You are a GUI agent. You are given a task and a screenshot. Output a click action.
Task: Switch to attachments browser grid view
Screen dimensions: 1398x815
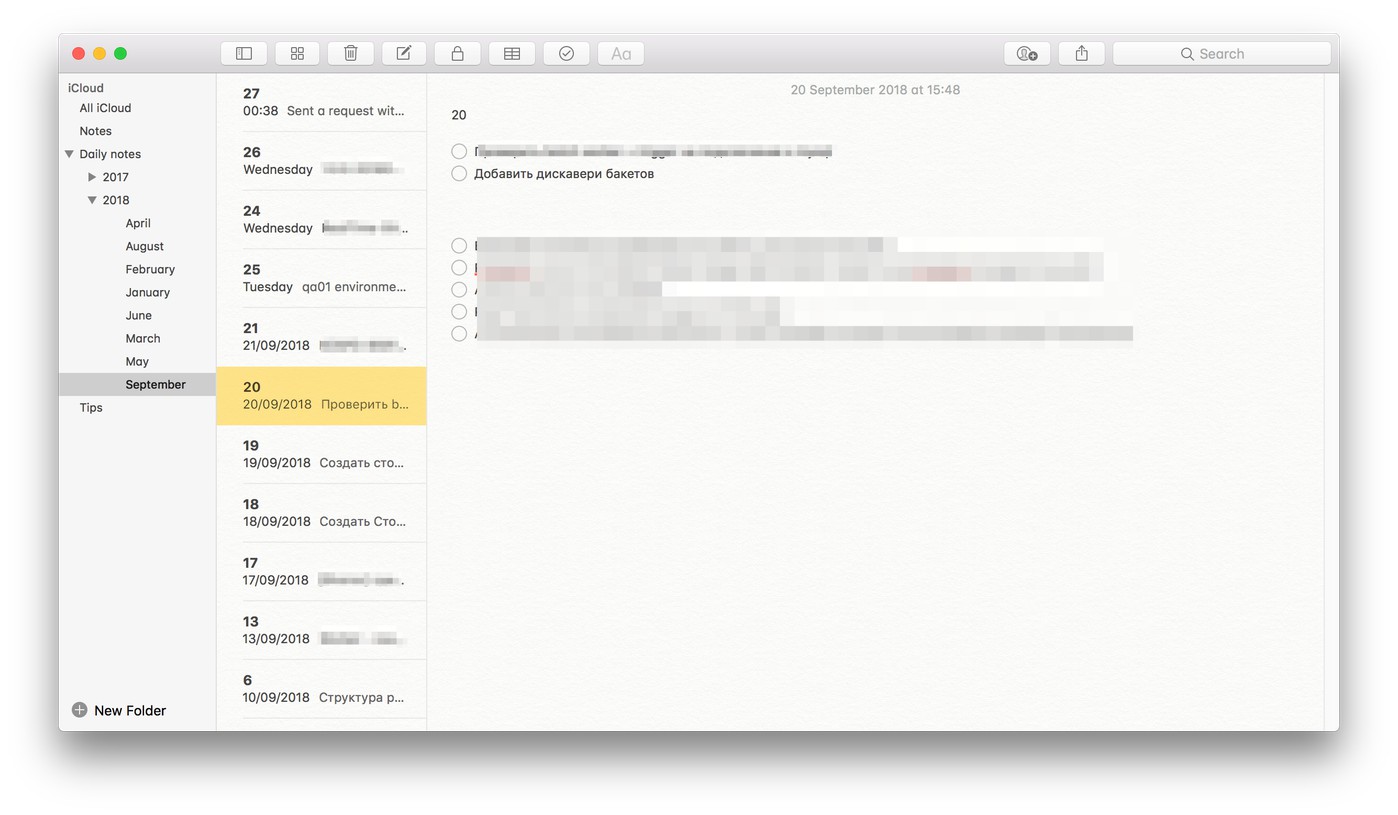[x=297, y=54]
